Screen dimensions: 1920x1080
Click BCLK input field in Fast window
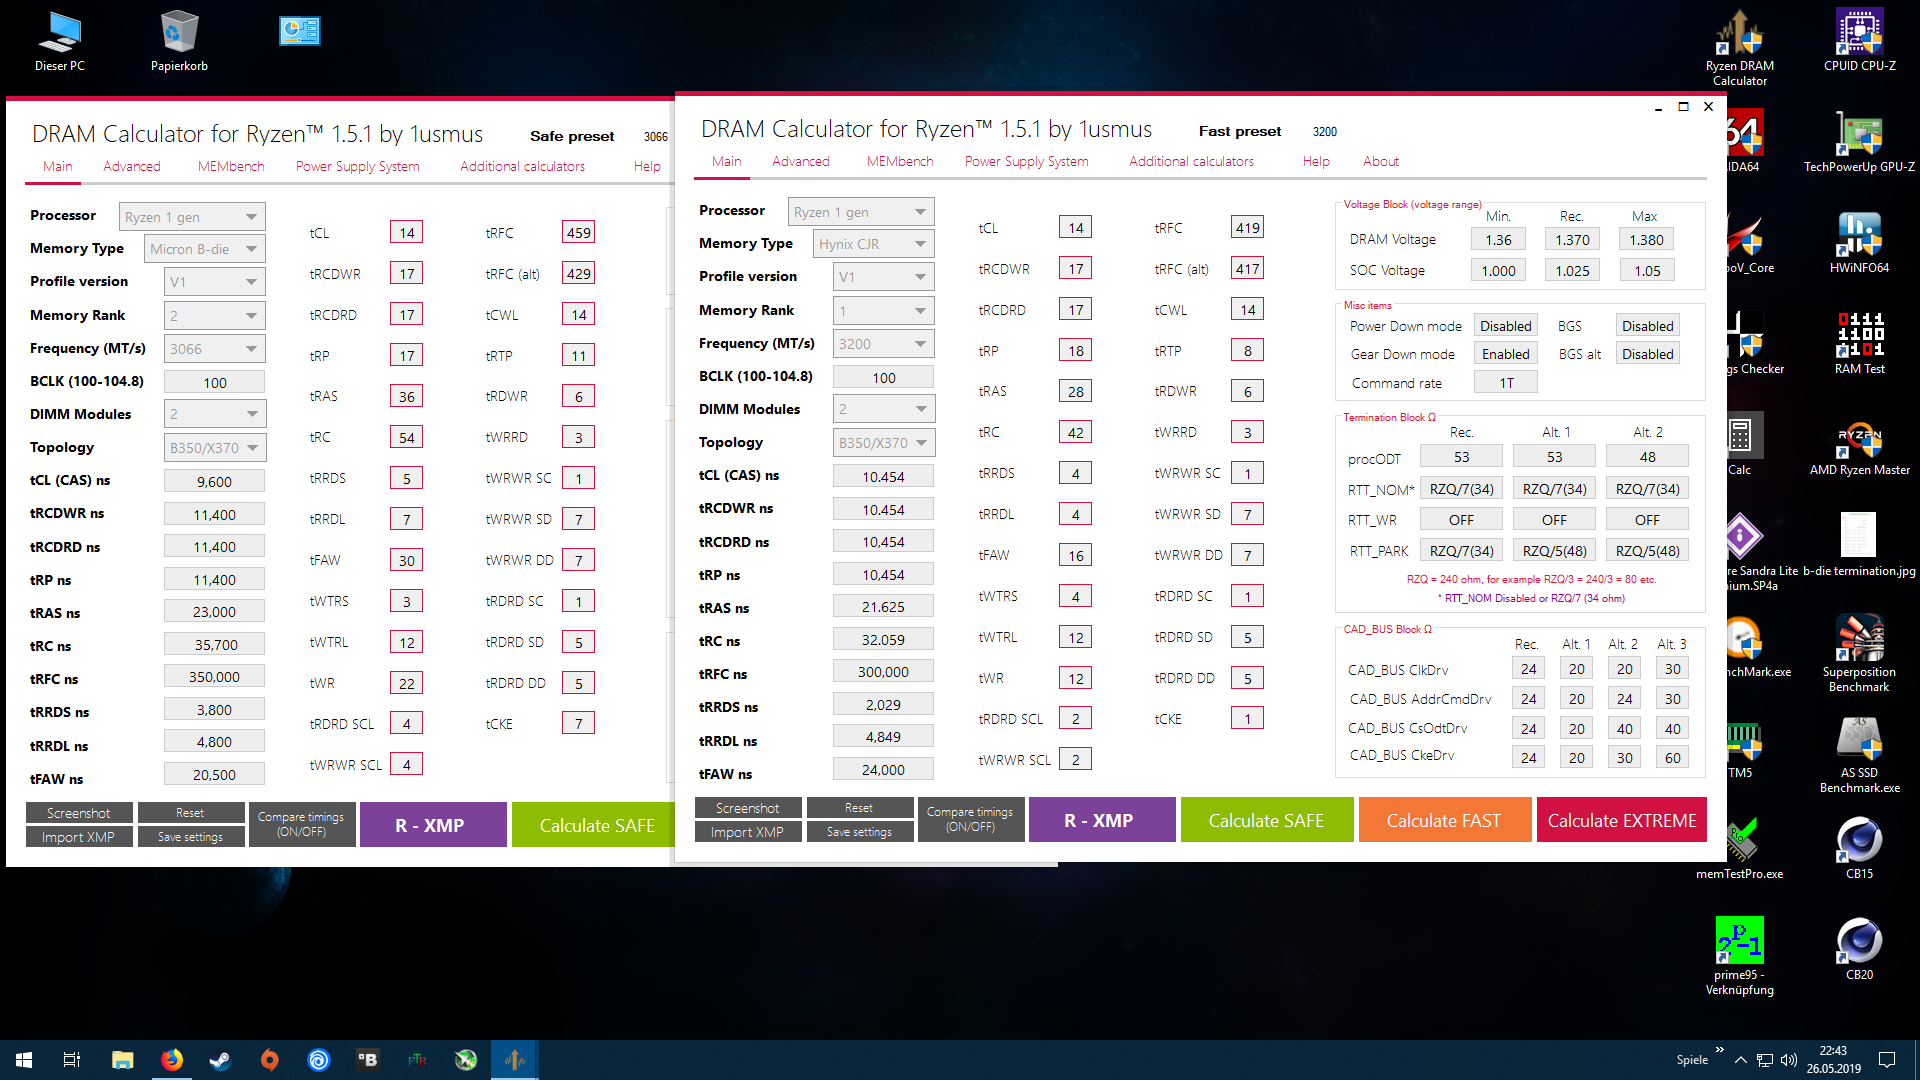pyautogui.click(x=883, y=378)
